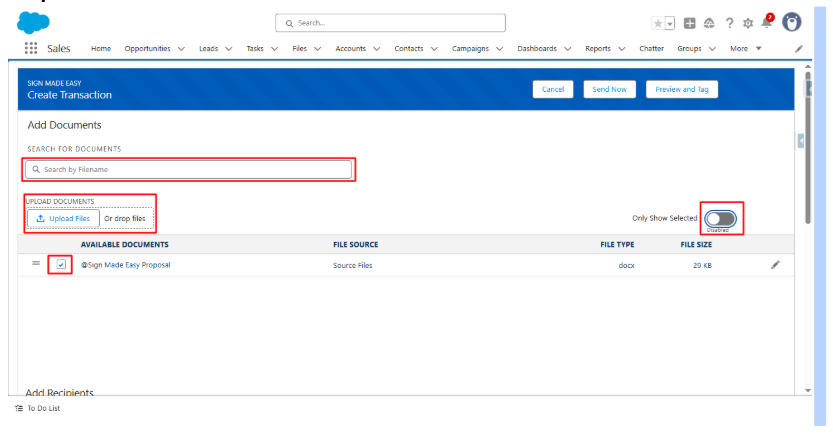
Task: Switch to the Accounts tab
Action: click(351, 48)
